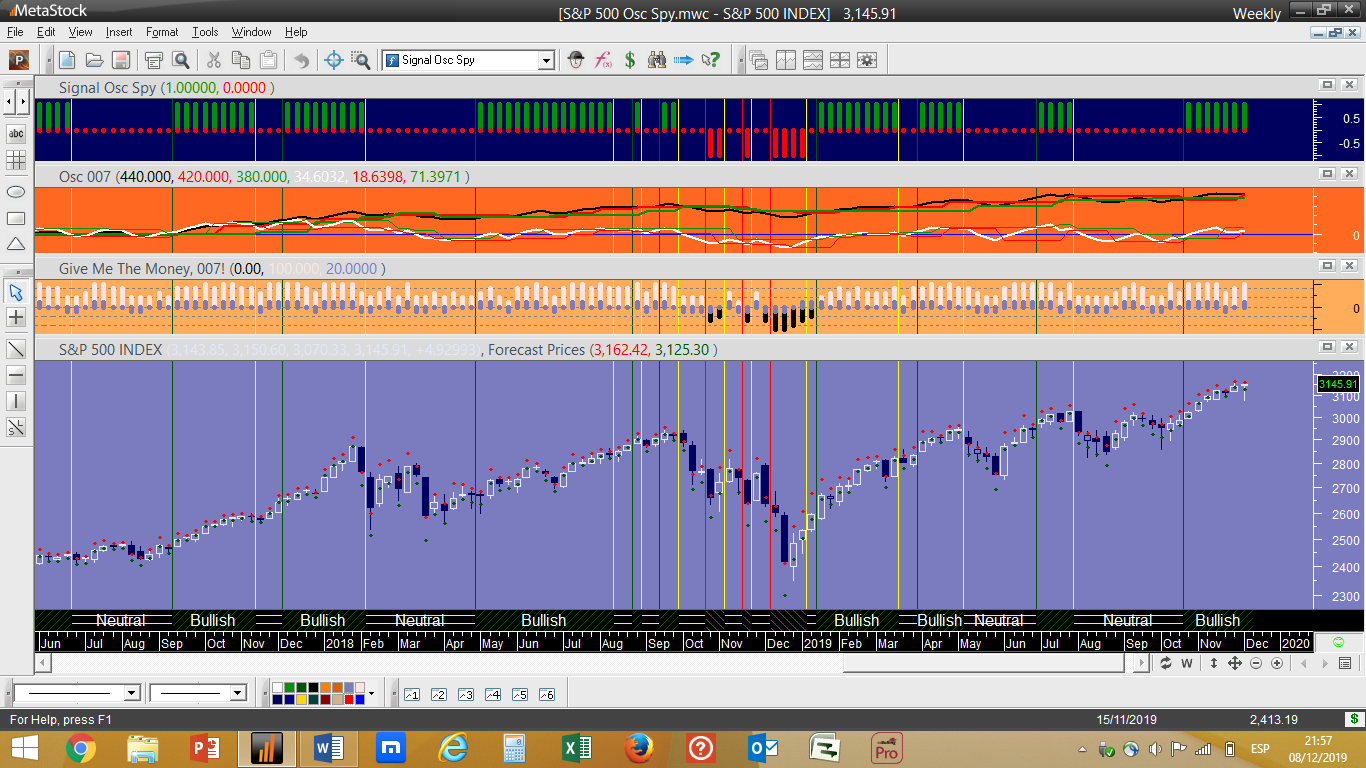Open the Tools menu

(205, 32)
